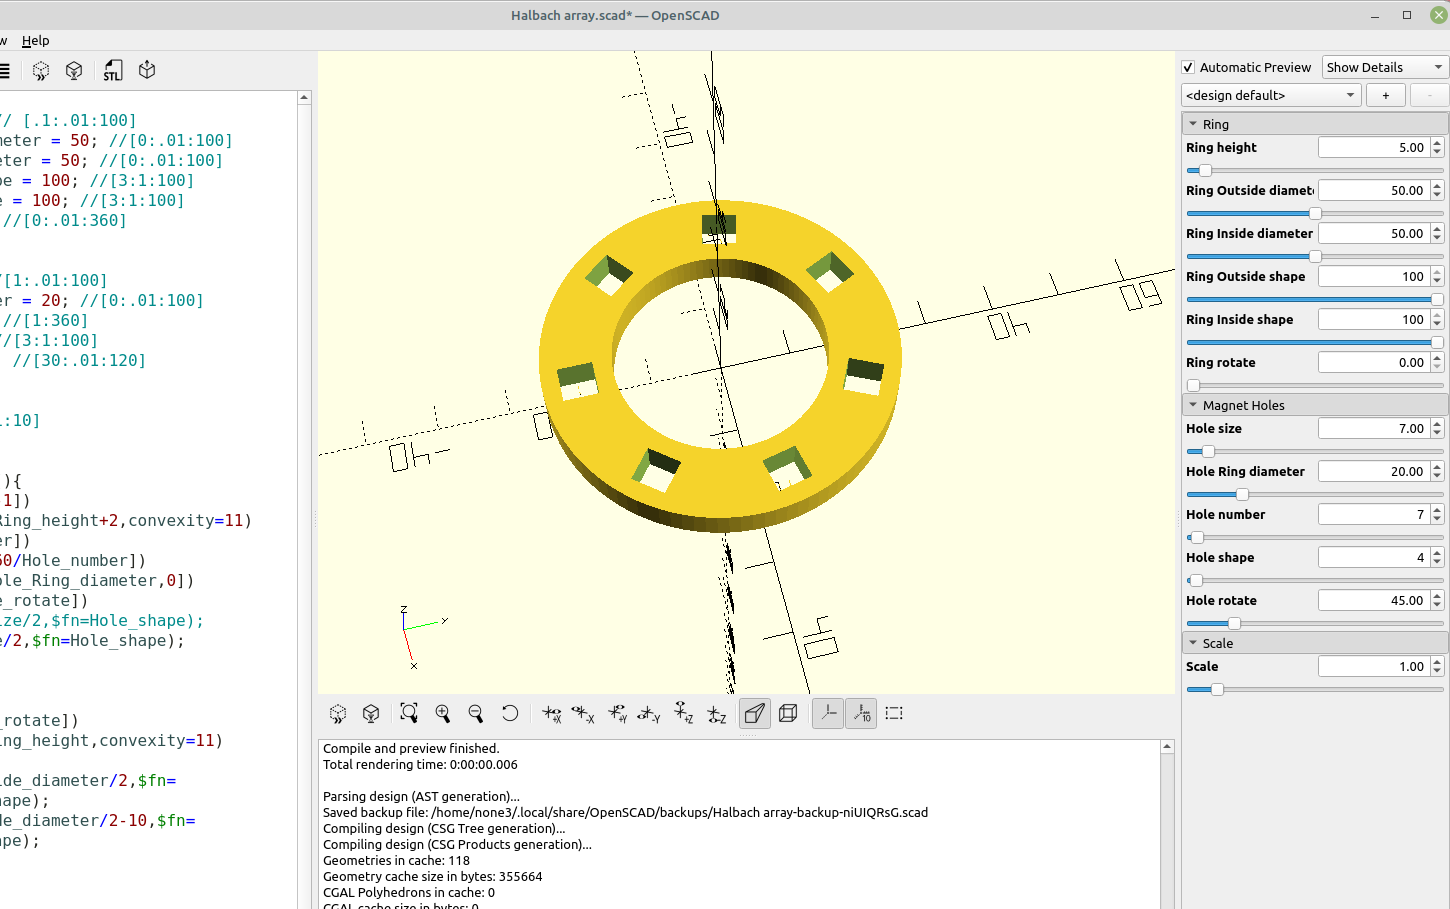Screen dimensions: 1450x909
Task: Select the Zoom In magnifier icon
Action: 442,713
